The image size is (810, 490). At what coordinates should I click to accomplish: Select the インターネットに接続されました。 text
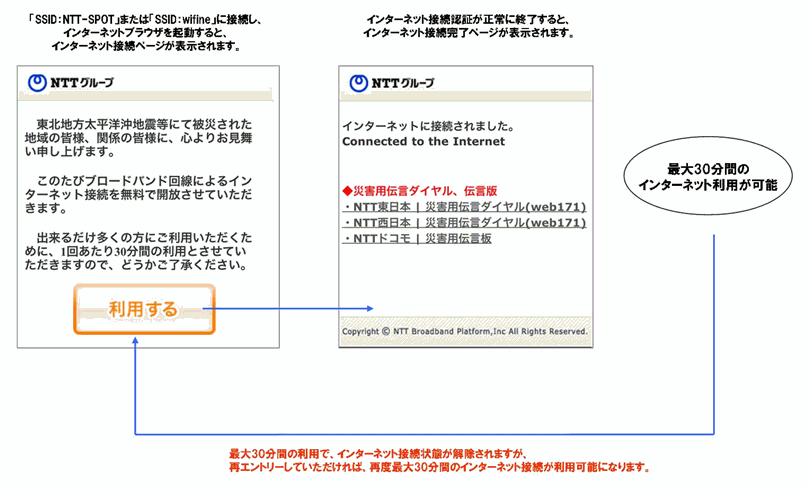428,126
